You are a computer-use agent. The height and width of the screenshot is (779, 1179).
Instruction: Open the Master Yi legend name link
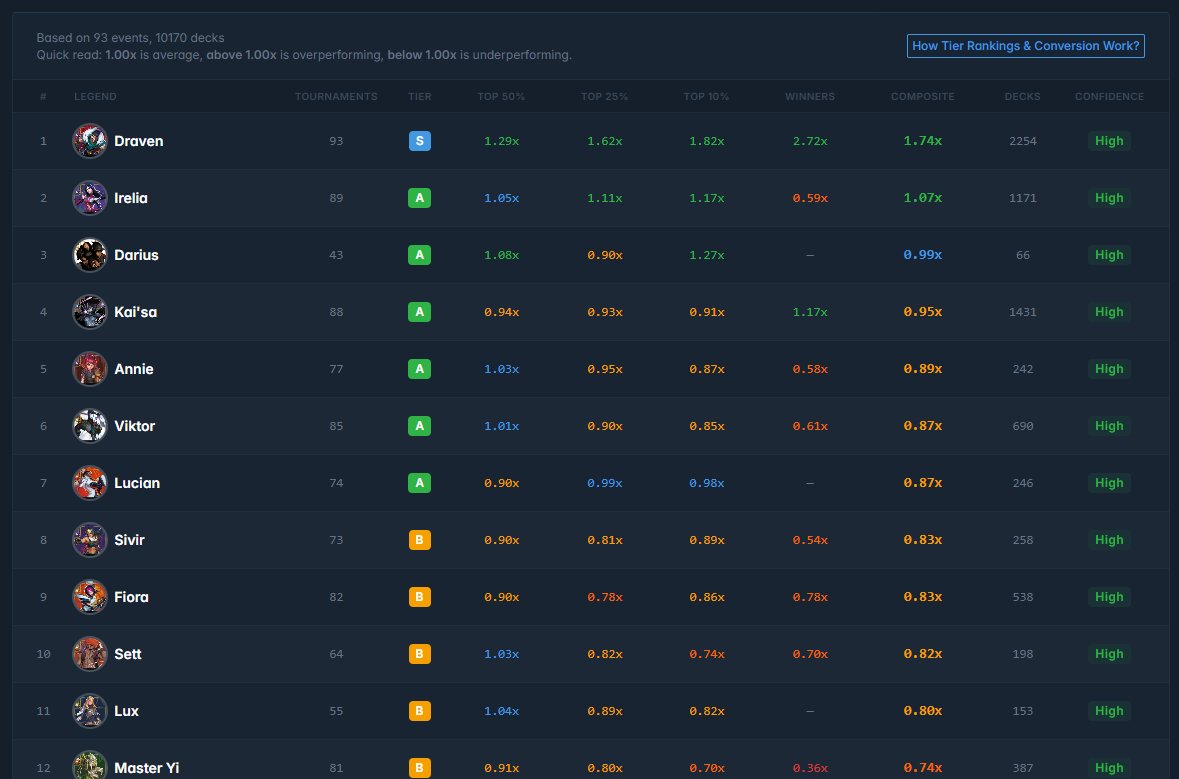[x=147, y=768]
